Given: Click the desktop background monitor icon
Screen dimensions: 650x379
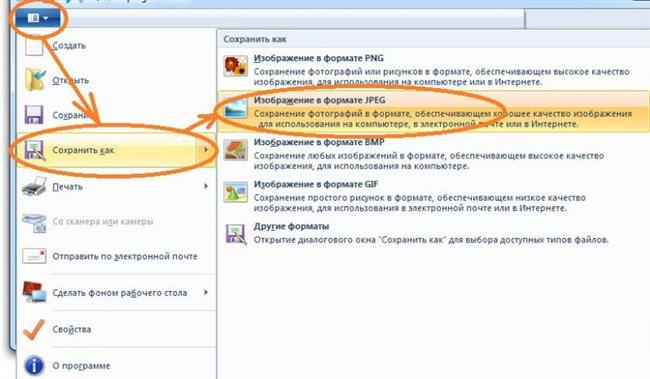Looking at the screenshot, I should 34,292.
